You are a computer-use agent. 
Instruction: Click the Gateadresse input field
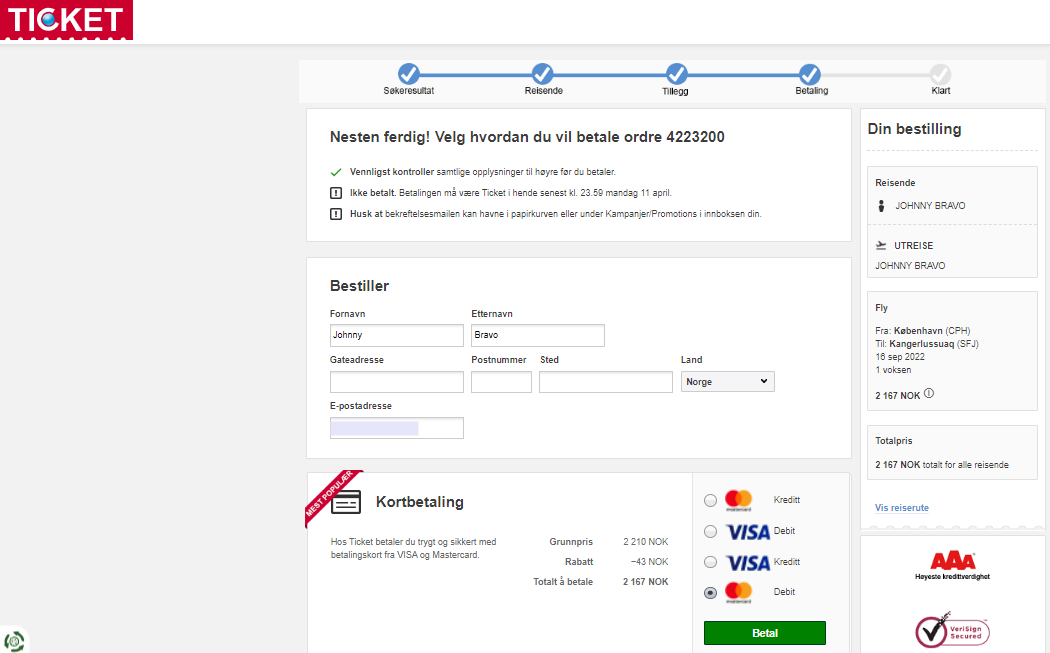coord(396,382)
